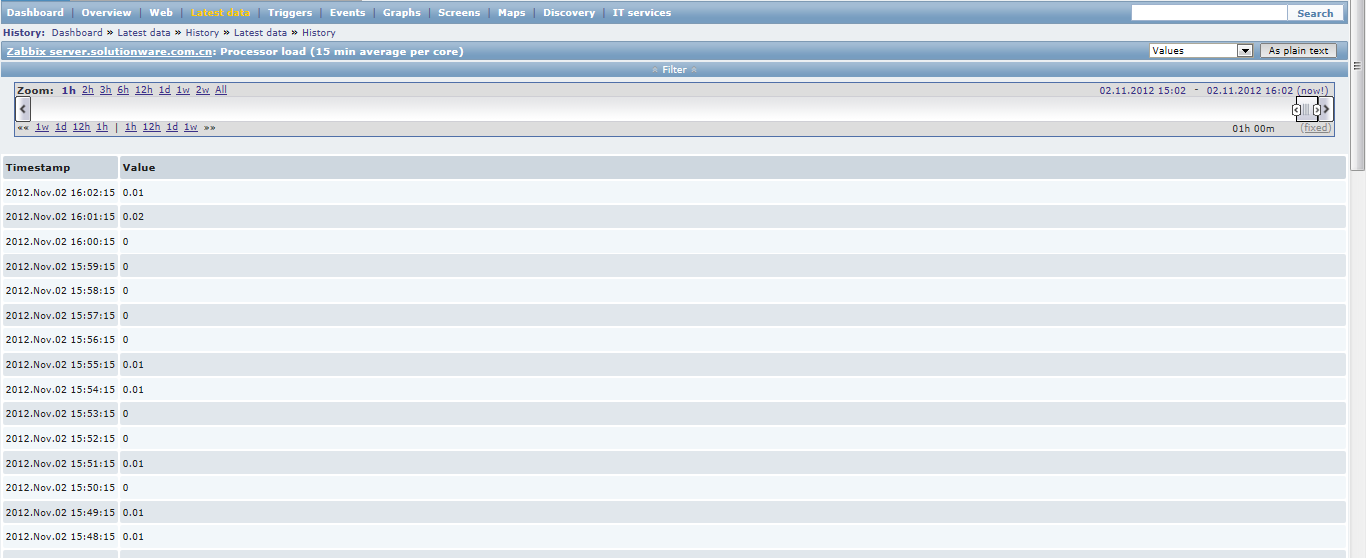
Task: Open the Events menu
Action: pyautogui.click(x=348, y=13)
